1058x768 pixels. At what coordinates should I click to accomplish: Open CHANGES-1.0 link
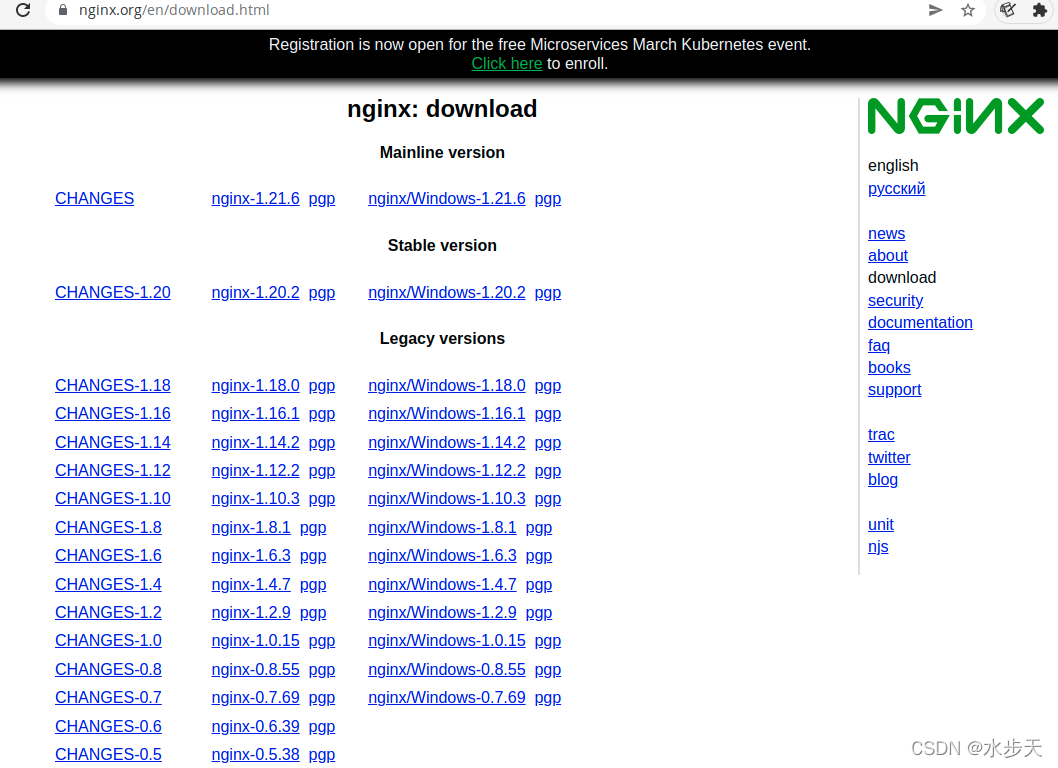[x=108, y=640]
